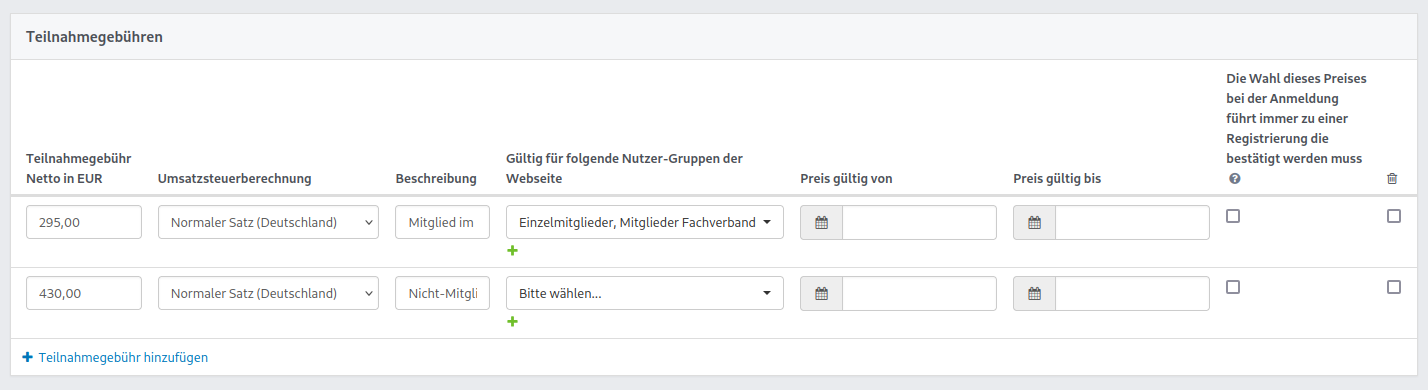Open calendar icon for Preis gültig von, 295,00 row
Viewport: 1428px width, 390px height.
tap(822, 222)
